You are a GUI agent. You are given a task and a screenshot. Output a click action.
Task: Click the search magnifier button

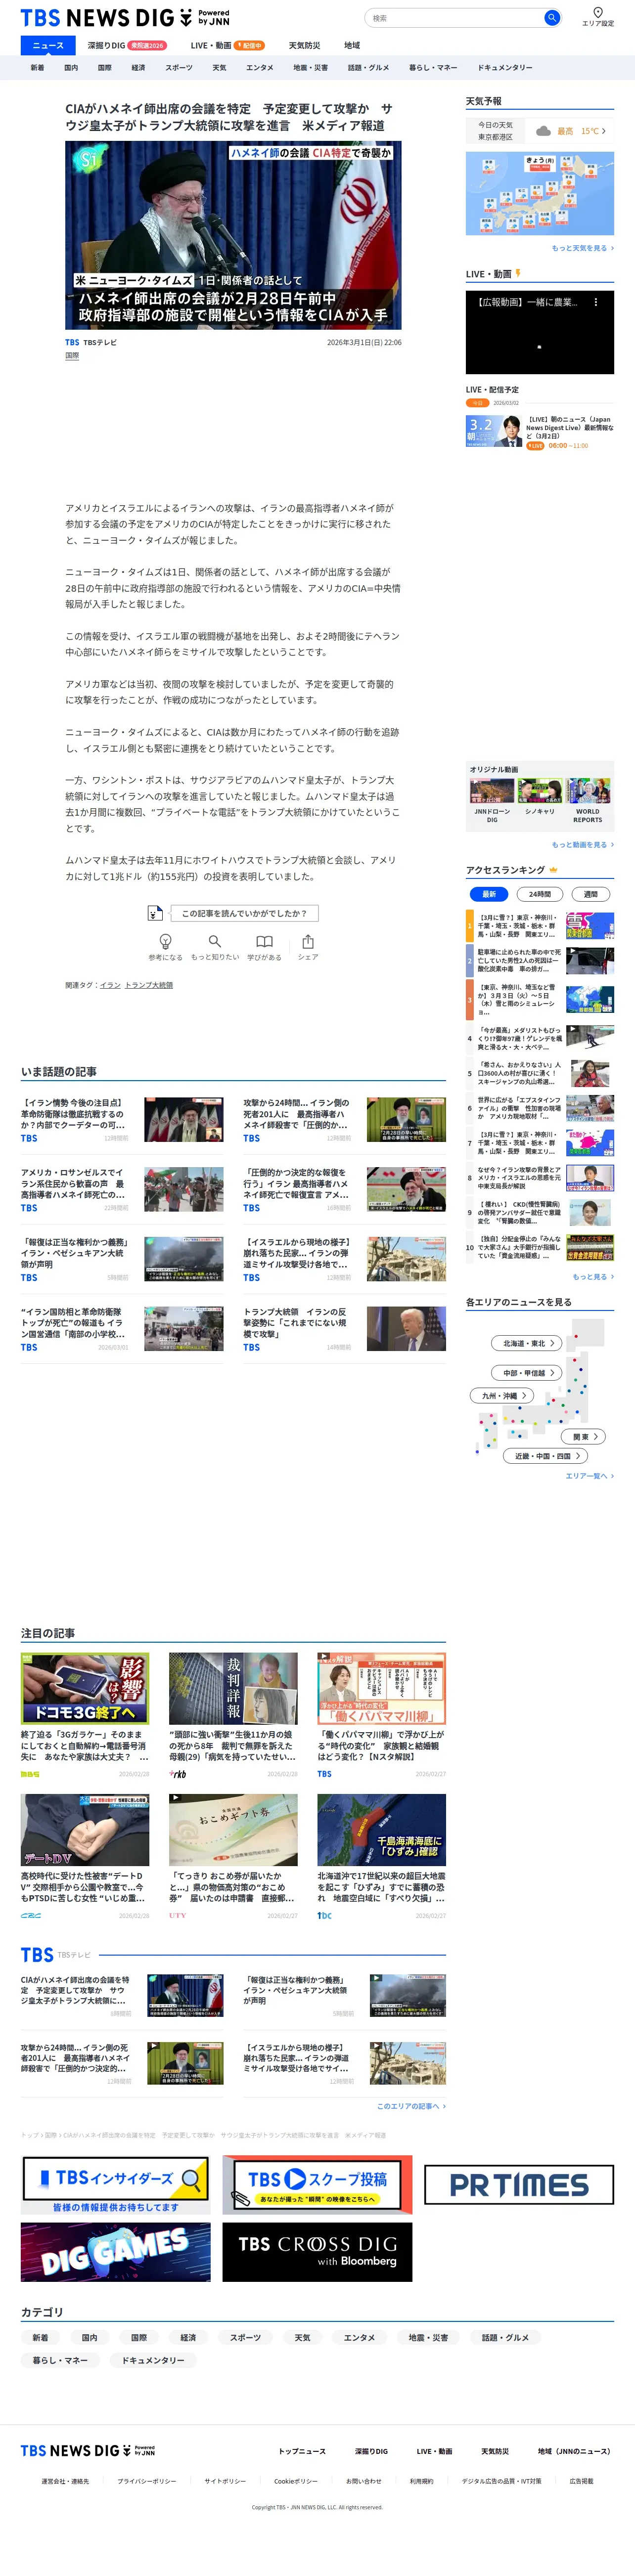pyautogui.click(x=551, y=18)
